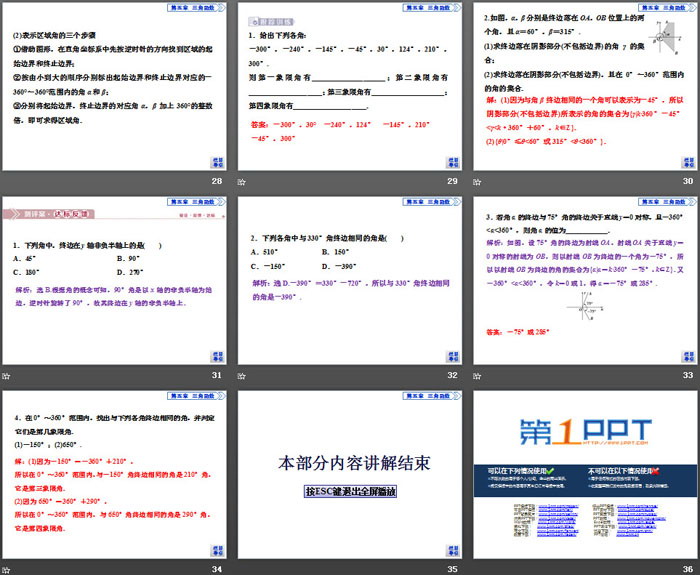
Task: Click slide number label 30
Action: 688,181
